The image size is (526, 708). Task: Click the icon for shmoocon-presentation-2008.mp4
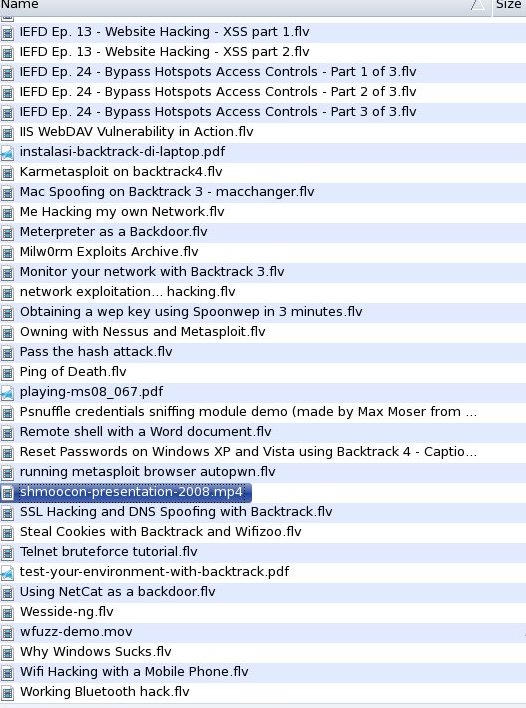[7, 493]
